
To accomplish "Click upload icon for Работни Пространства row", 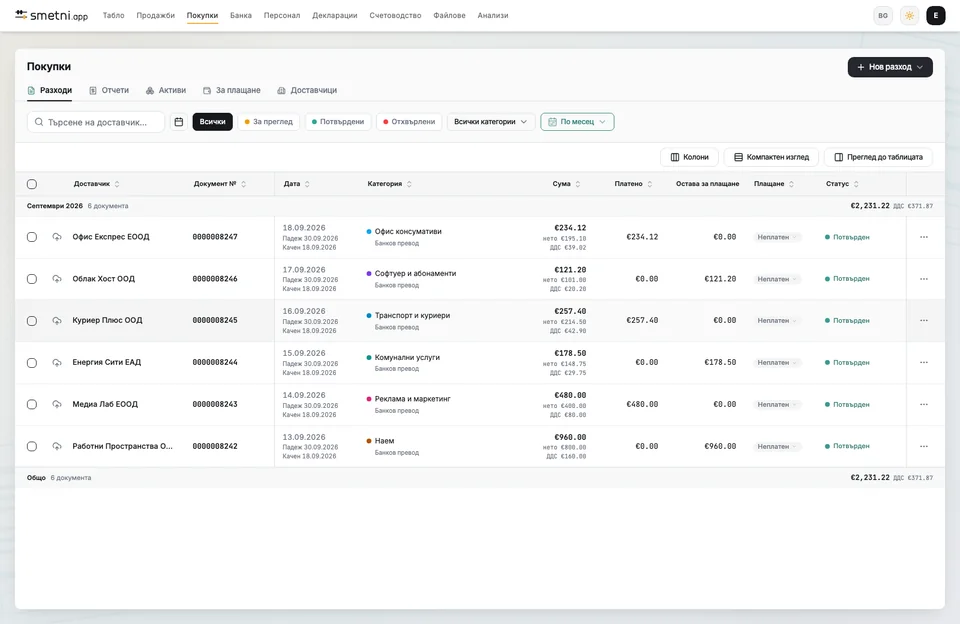I will 57,446.
